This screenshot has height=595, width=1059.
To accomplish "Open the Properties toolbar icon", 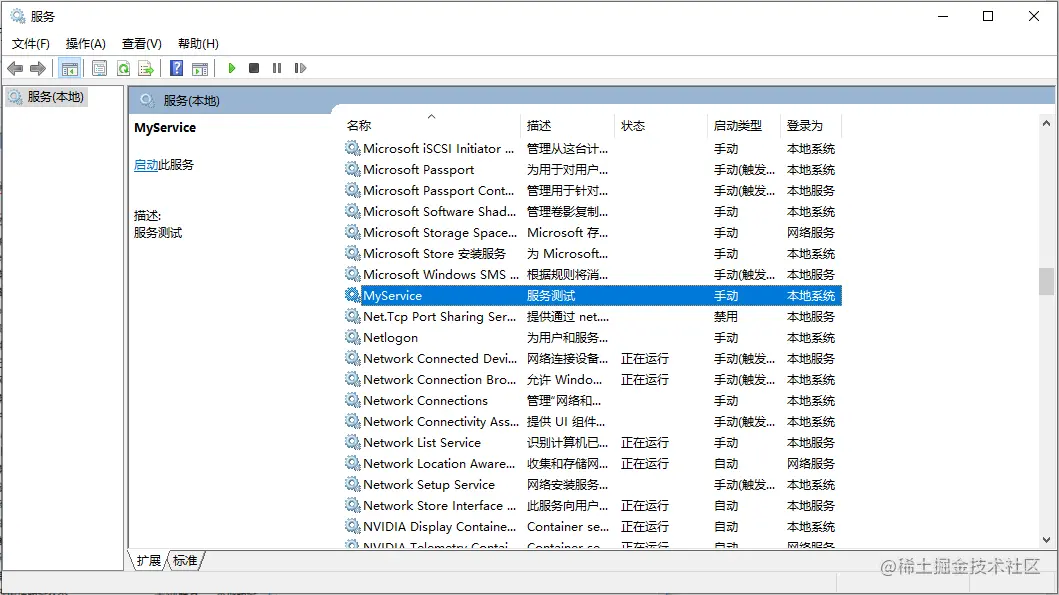I will click(x=99, y=68).
